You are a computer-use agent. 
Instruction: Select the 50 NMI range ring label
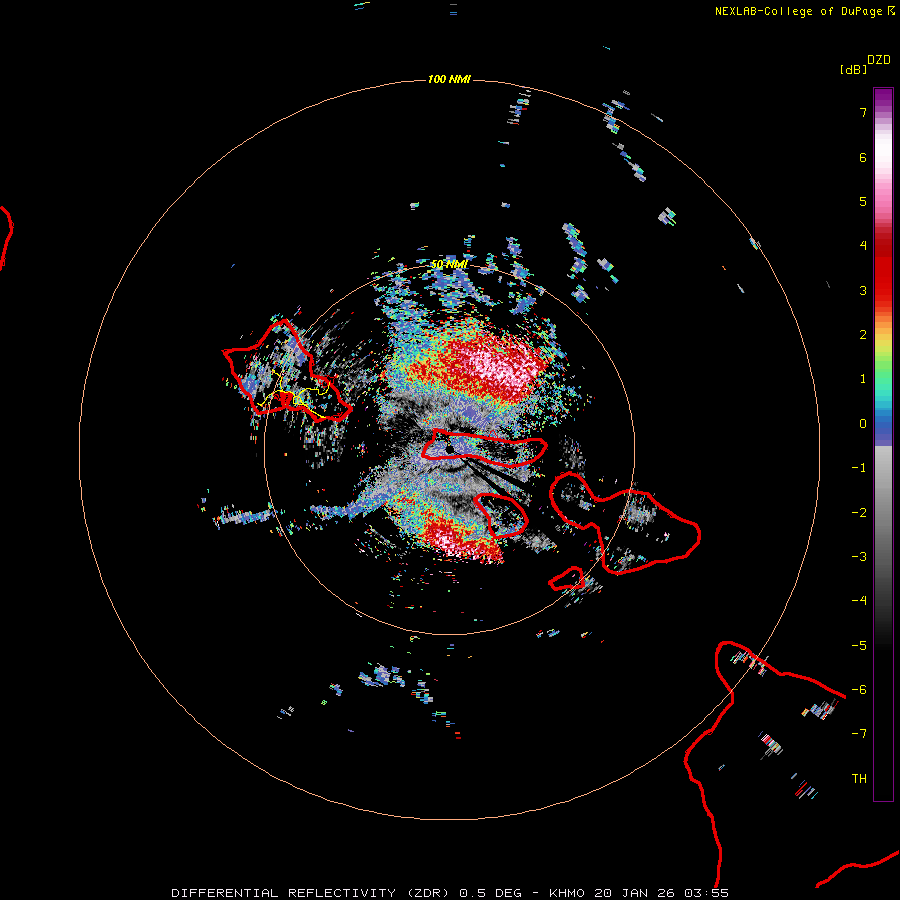click(449, 264)
